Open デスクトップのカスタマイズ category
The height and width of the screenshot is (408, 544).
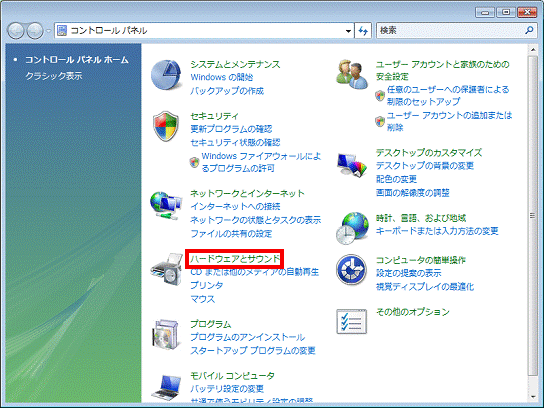point(429,152)
